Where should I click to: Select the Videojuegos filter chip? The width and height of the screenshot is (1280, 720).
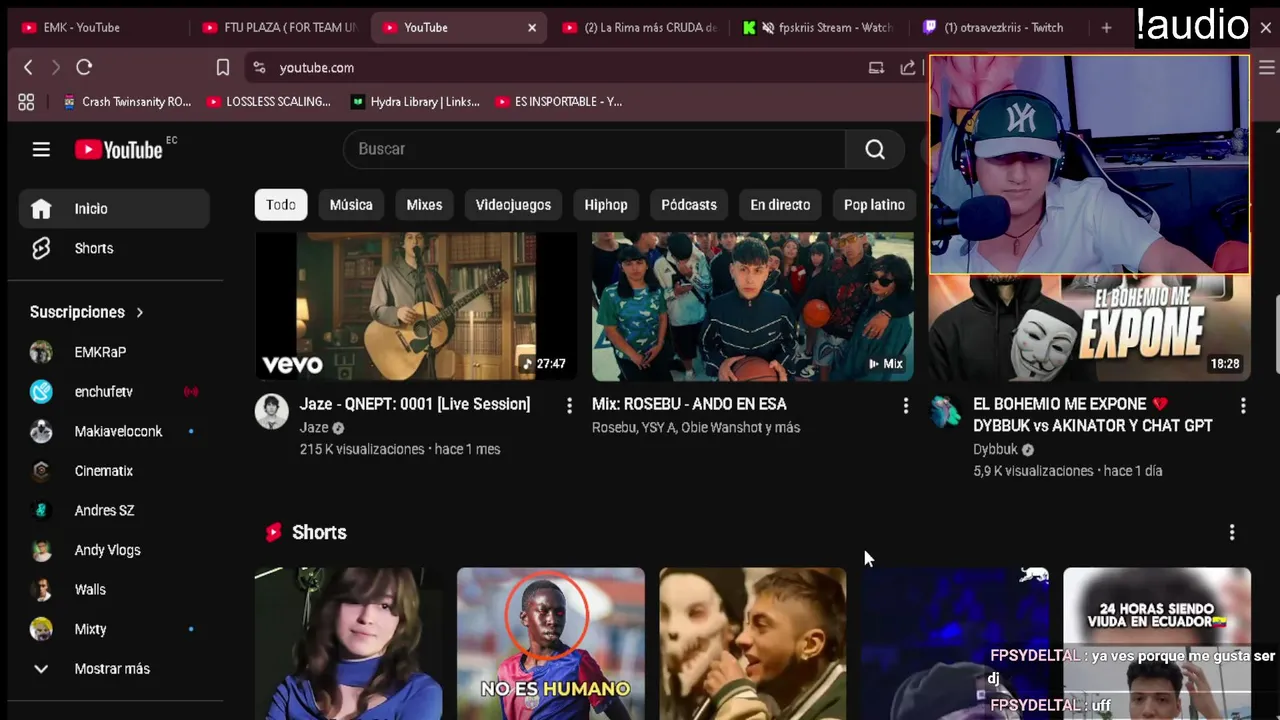513,204
